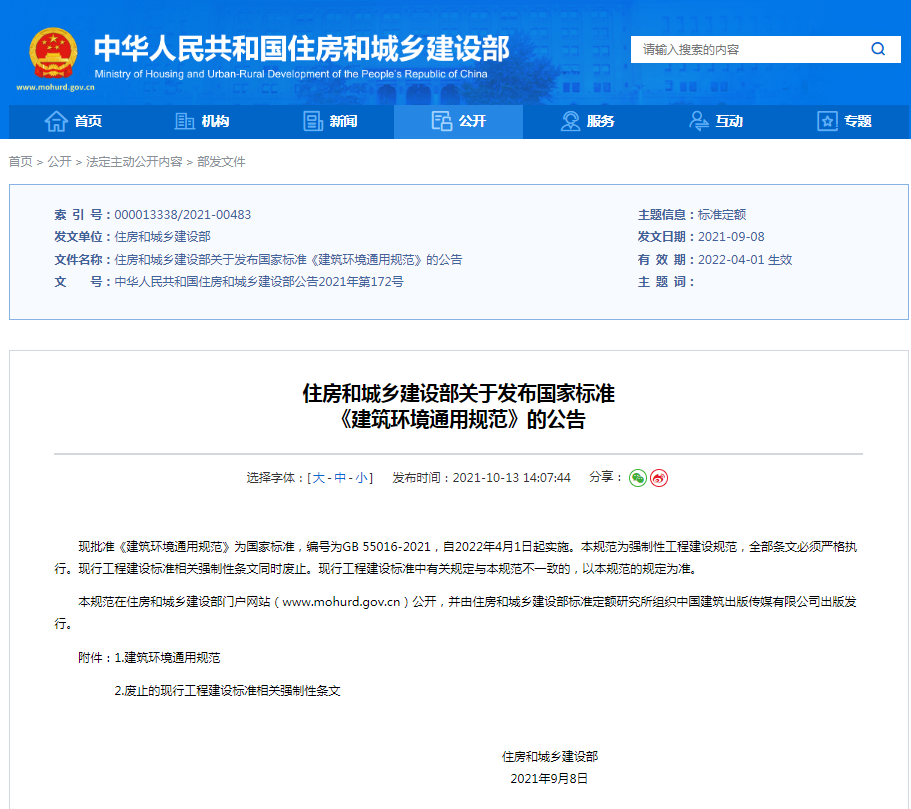
Task: Click the search magnifier icon
Action: 878,49
